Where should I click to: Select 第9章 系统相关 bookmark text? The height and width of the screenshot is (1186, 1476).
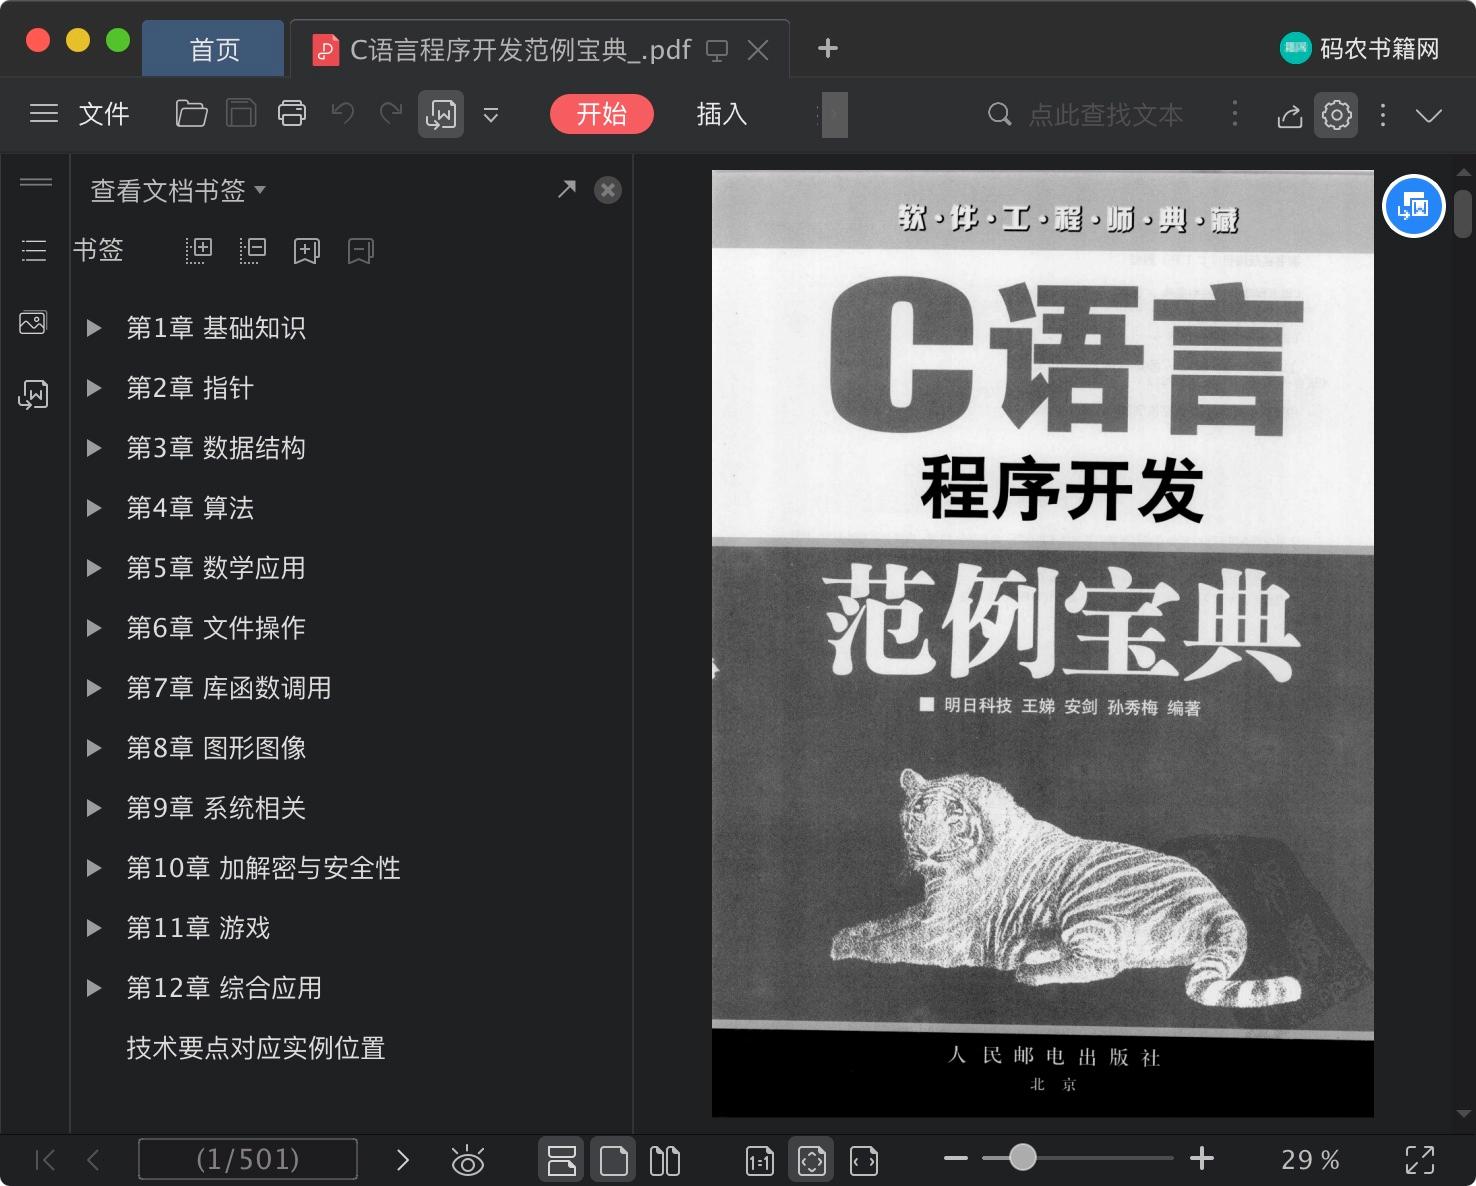click(x=216, y=808)
